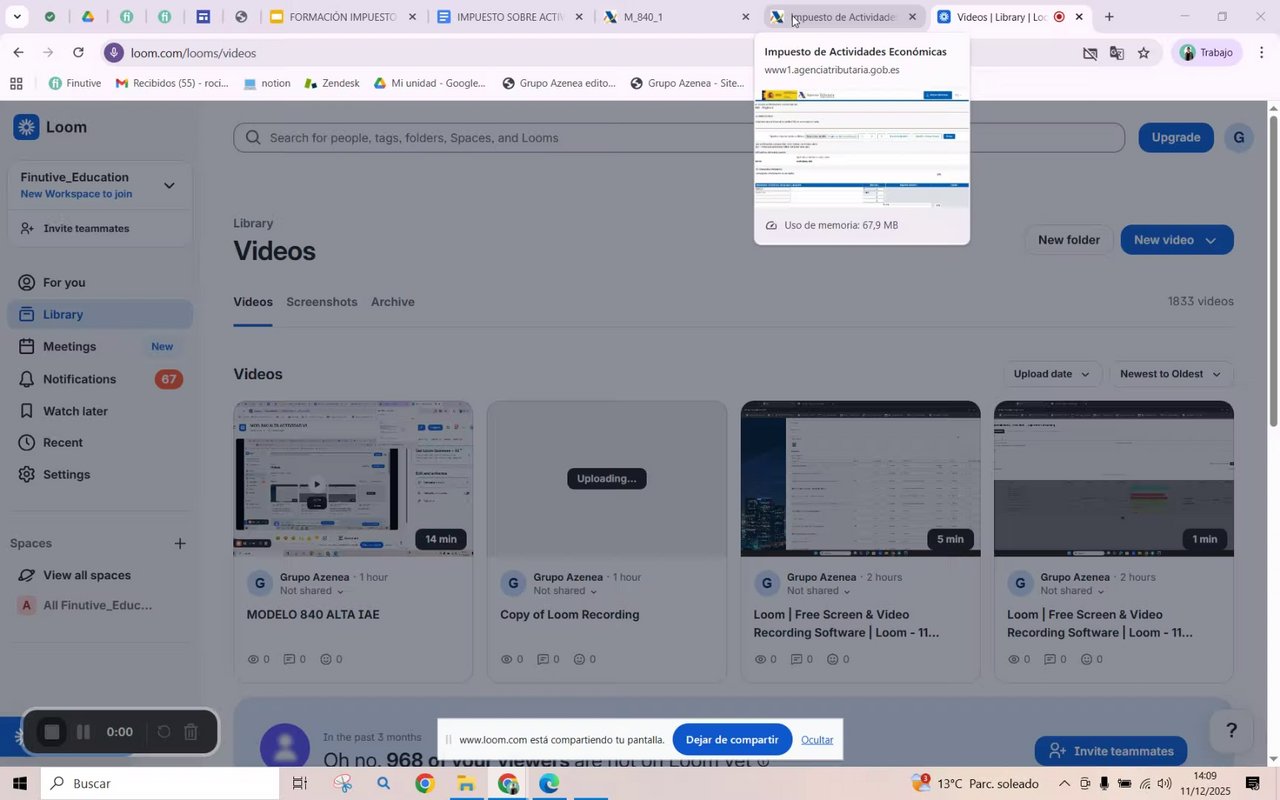This screenshot has height=800, width=1280.
Task: Click the Windows taskbar search box
Action: coord(160,784)
